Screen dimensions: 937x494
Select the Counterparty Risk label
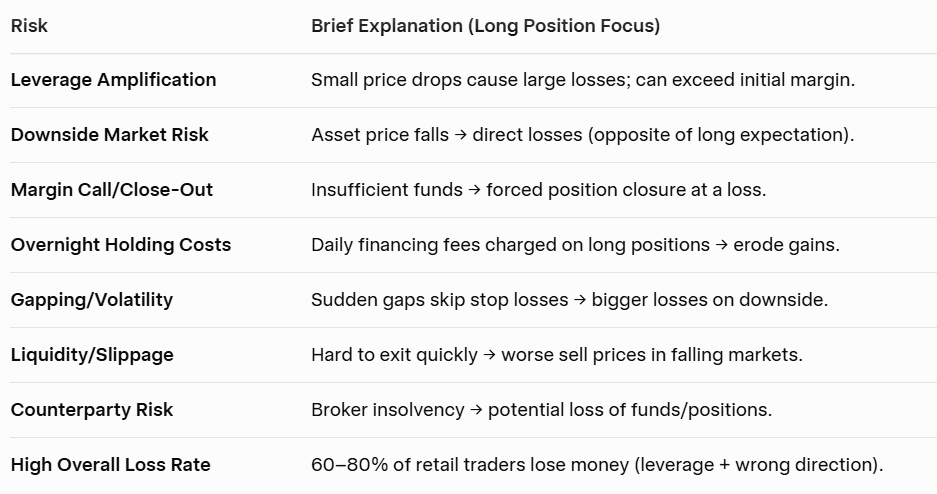pos(91,410)
